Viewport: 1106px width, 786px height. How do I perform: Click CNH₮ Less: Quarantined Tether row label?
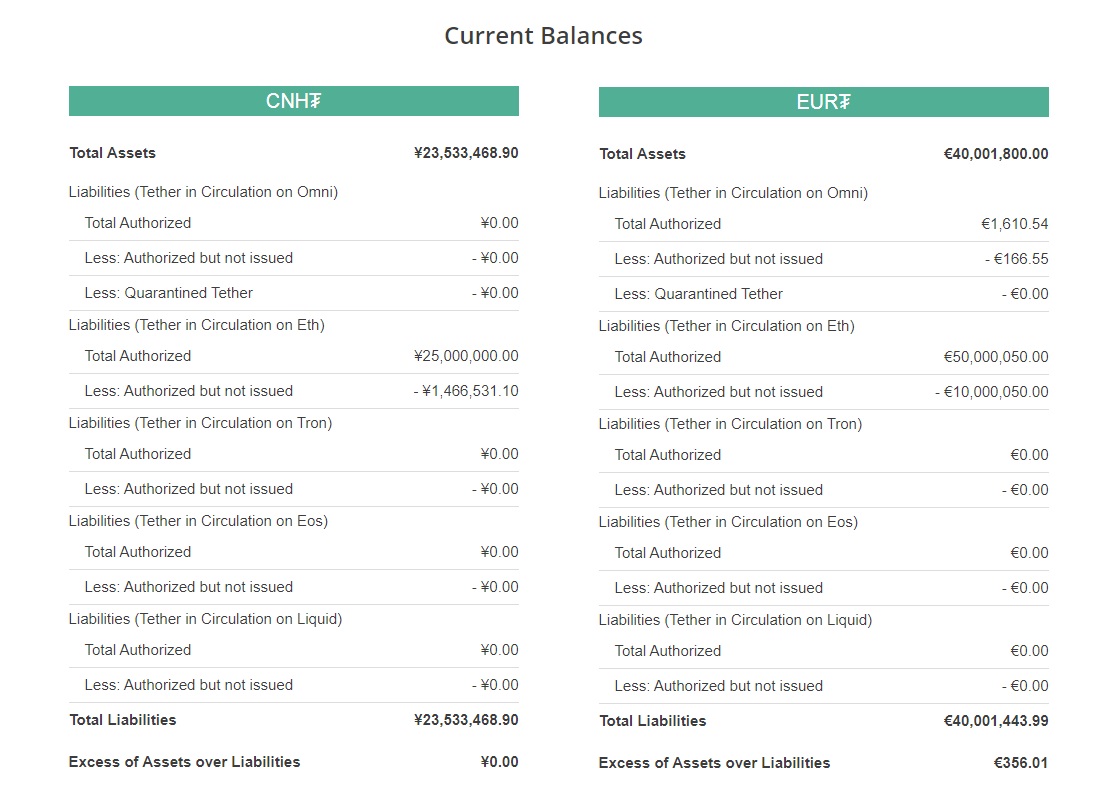(x=168, y=293)
